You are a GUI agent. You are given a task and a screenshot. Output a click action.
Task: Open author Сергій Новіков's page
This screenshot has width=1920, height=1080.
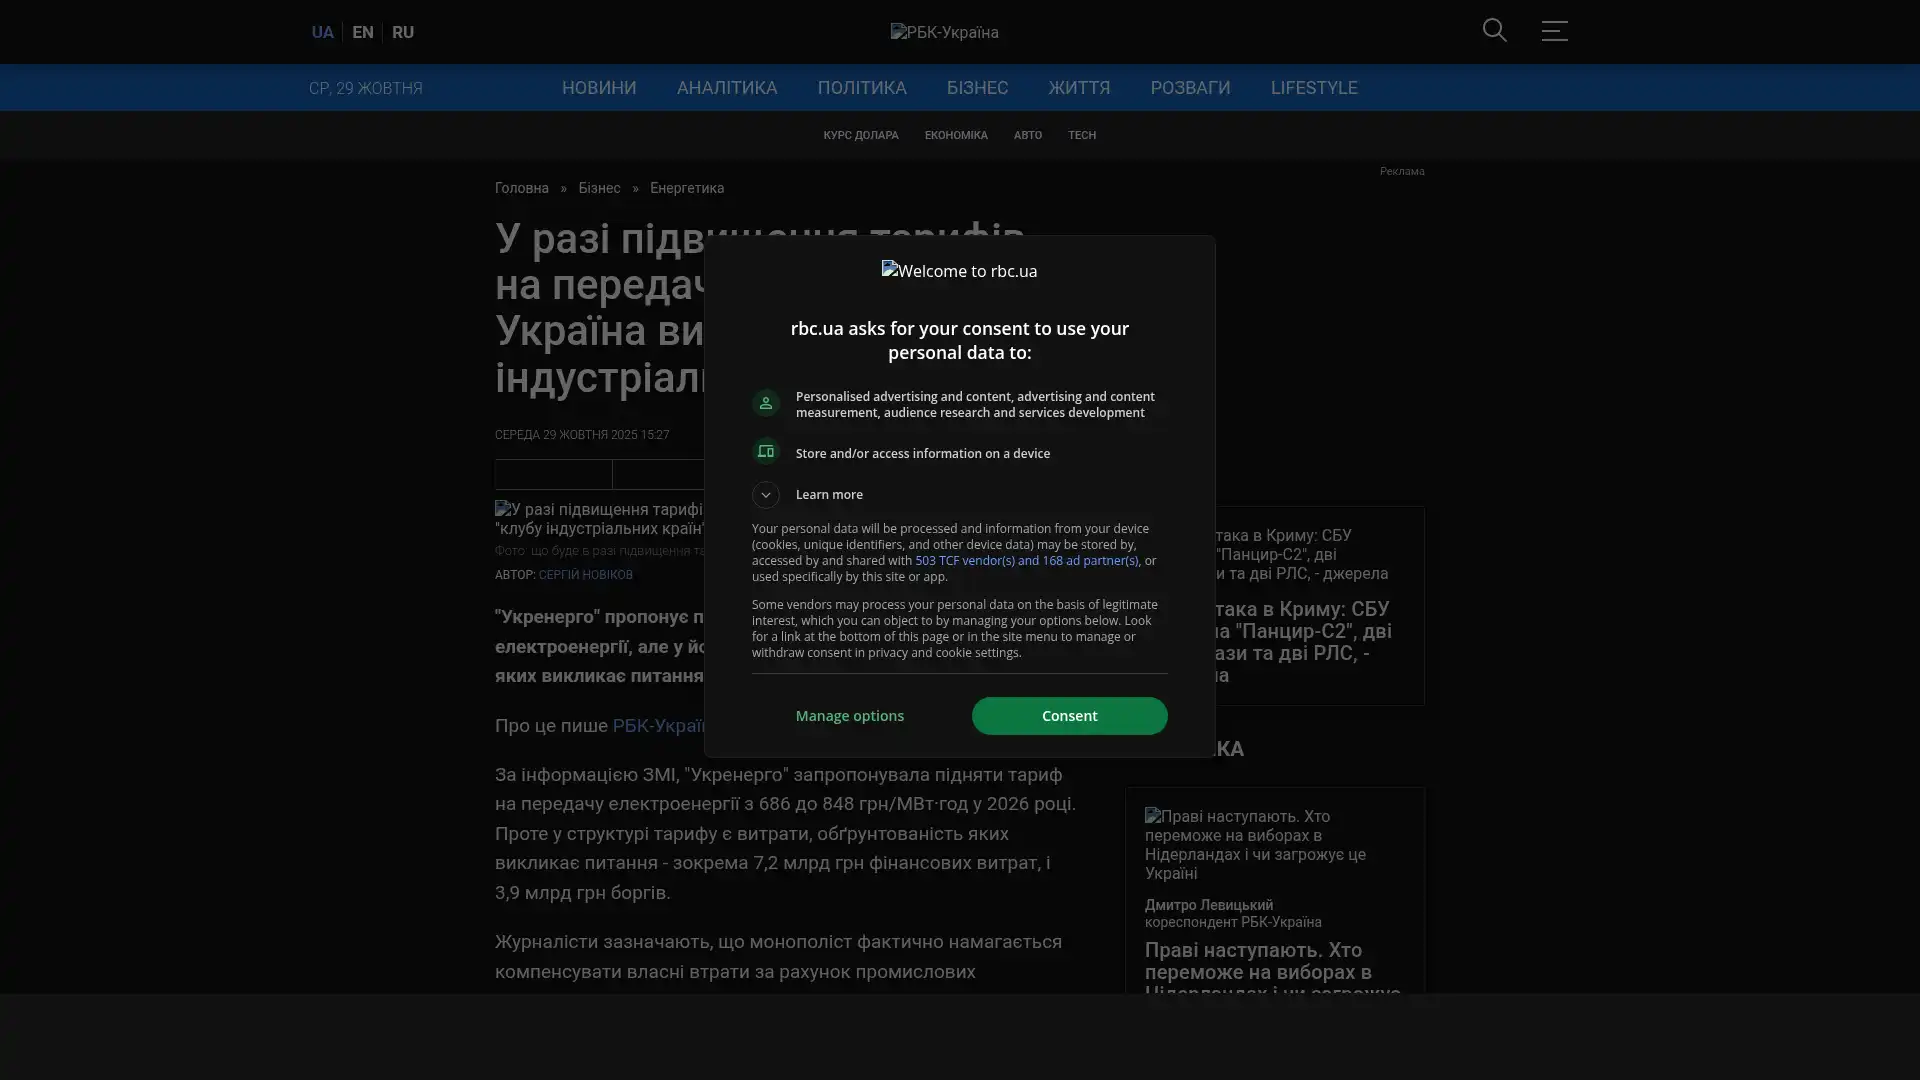coord(585,575)
